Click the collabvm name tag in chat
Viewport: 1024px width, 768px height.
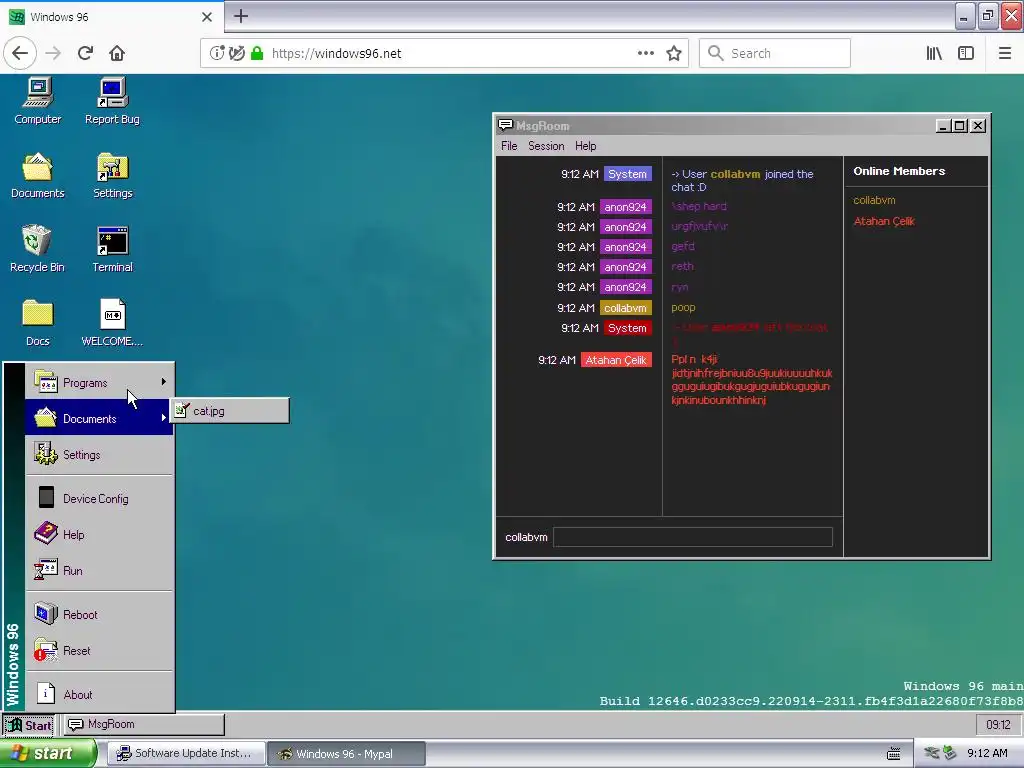coord(626,308)
